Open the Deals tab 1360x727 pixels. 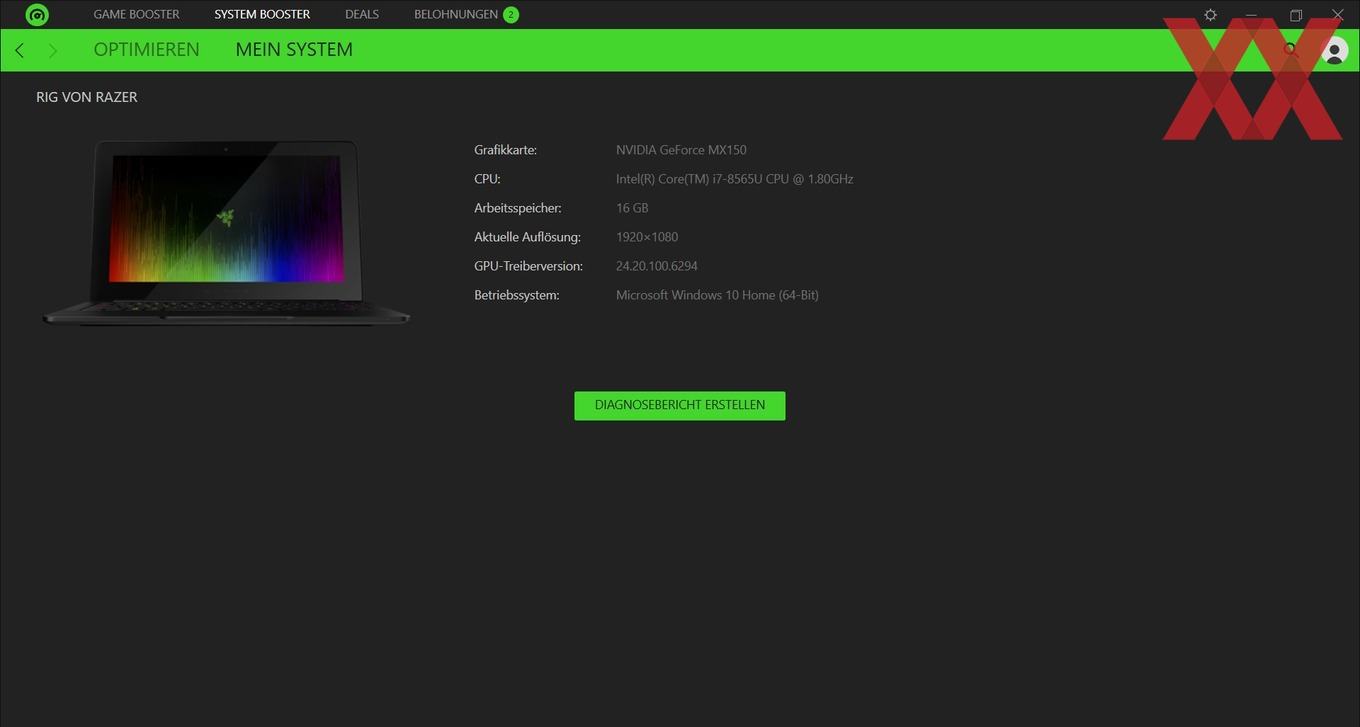pyautogui.click(x=362, y=15)
